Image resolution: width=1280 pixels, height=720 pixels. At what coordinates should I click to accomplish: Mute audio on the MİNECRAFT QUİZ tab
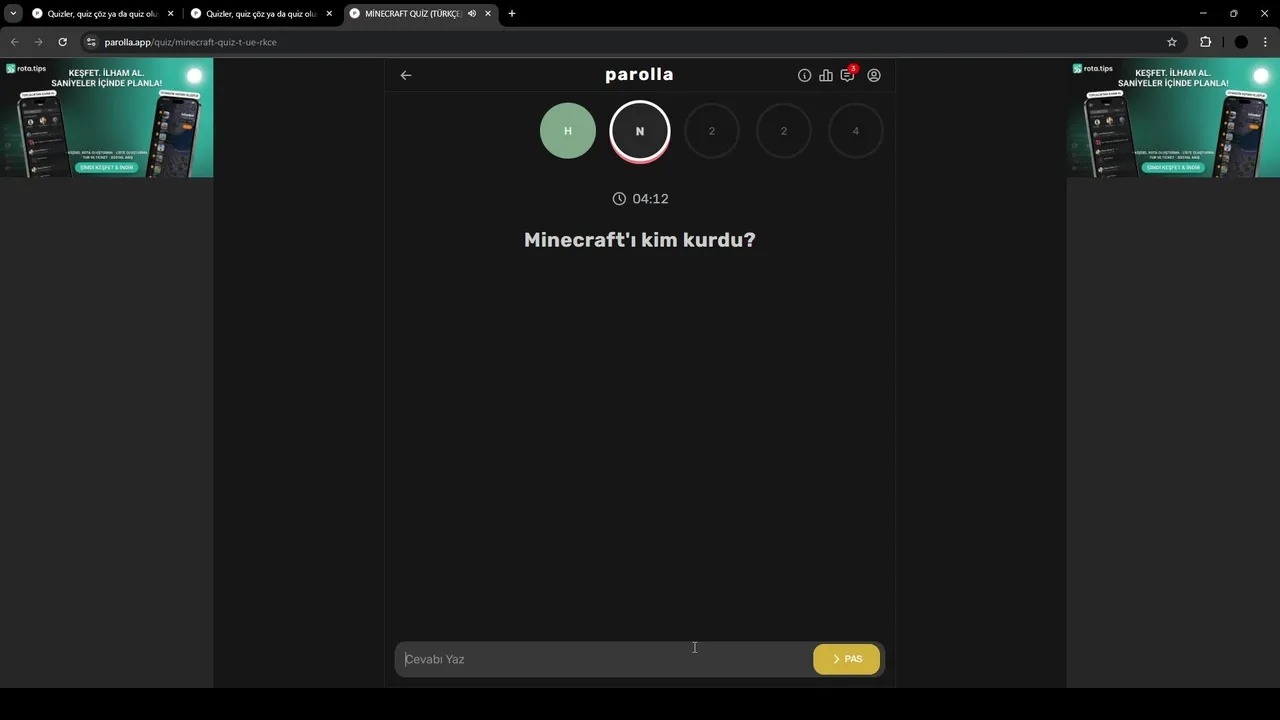tap(472, 14)
